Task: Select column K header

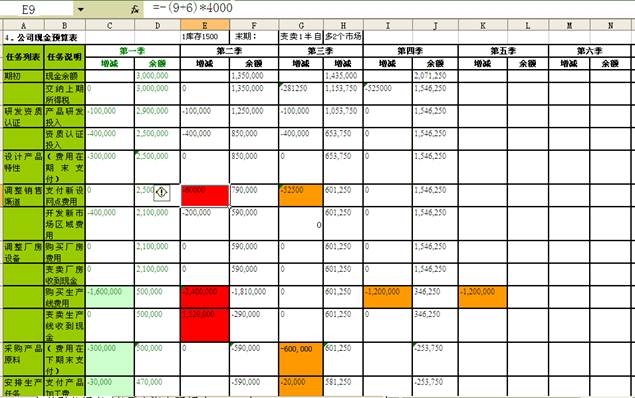Action: [483, 26]
